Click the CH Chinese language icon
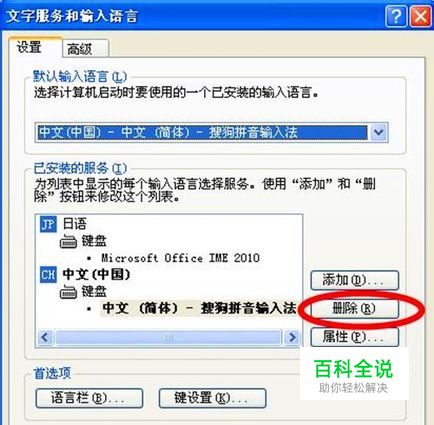 pyautogui.click(x=48, y=275)
